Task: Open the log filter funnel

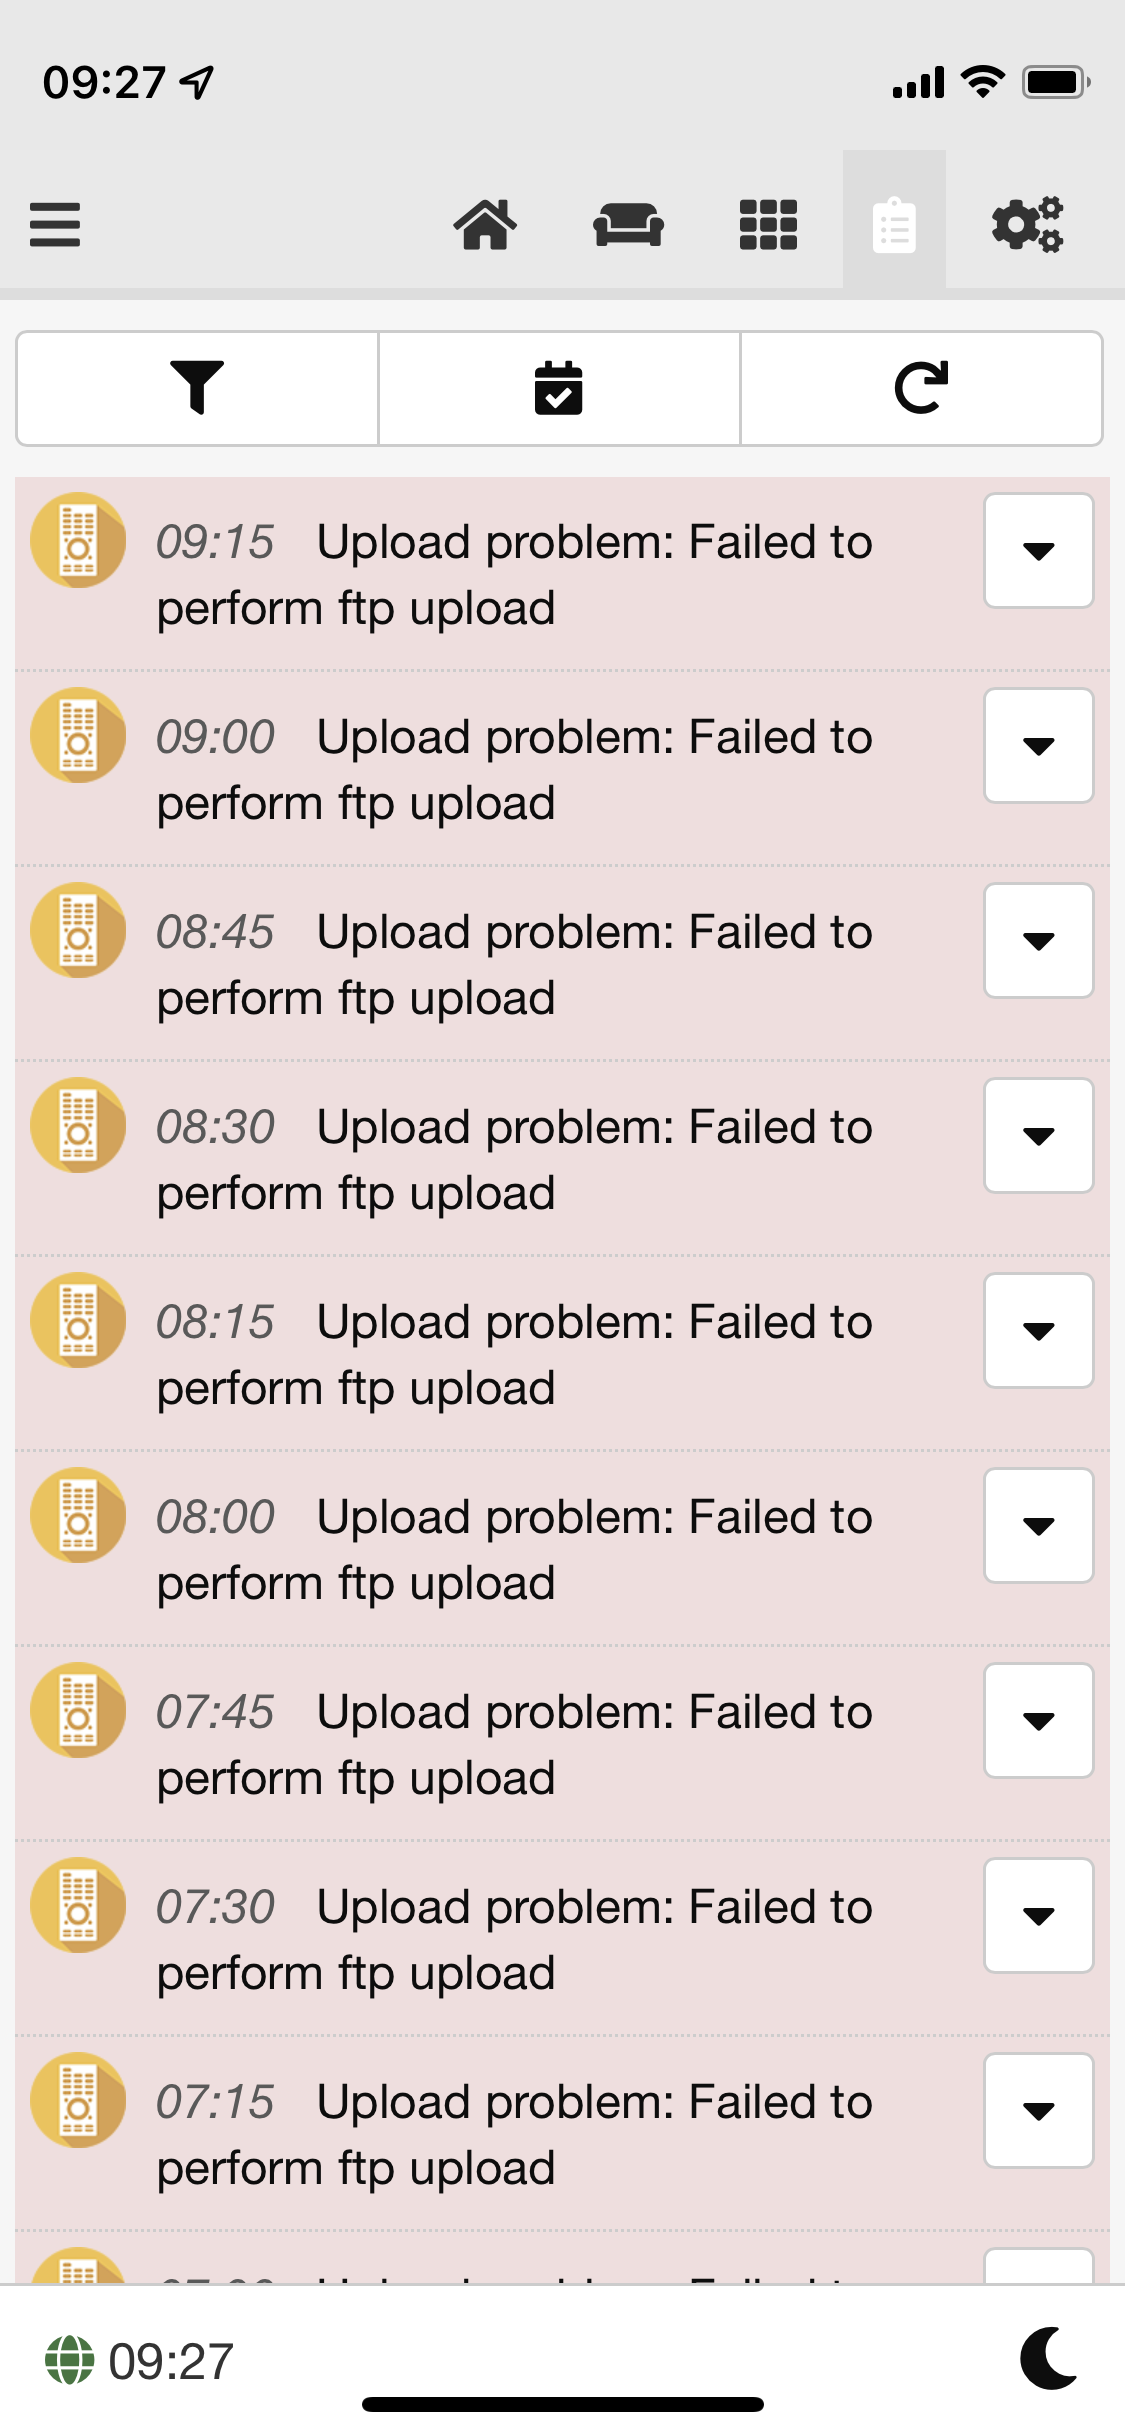Action: coord(197,388)
